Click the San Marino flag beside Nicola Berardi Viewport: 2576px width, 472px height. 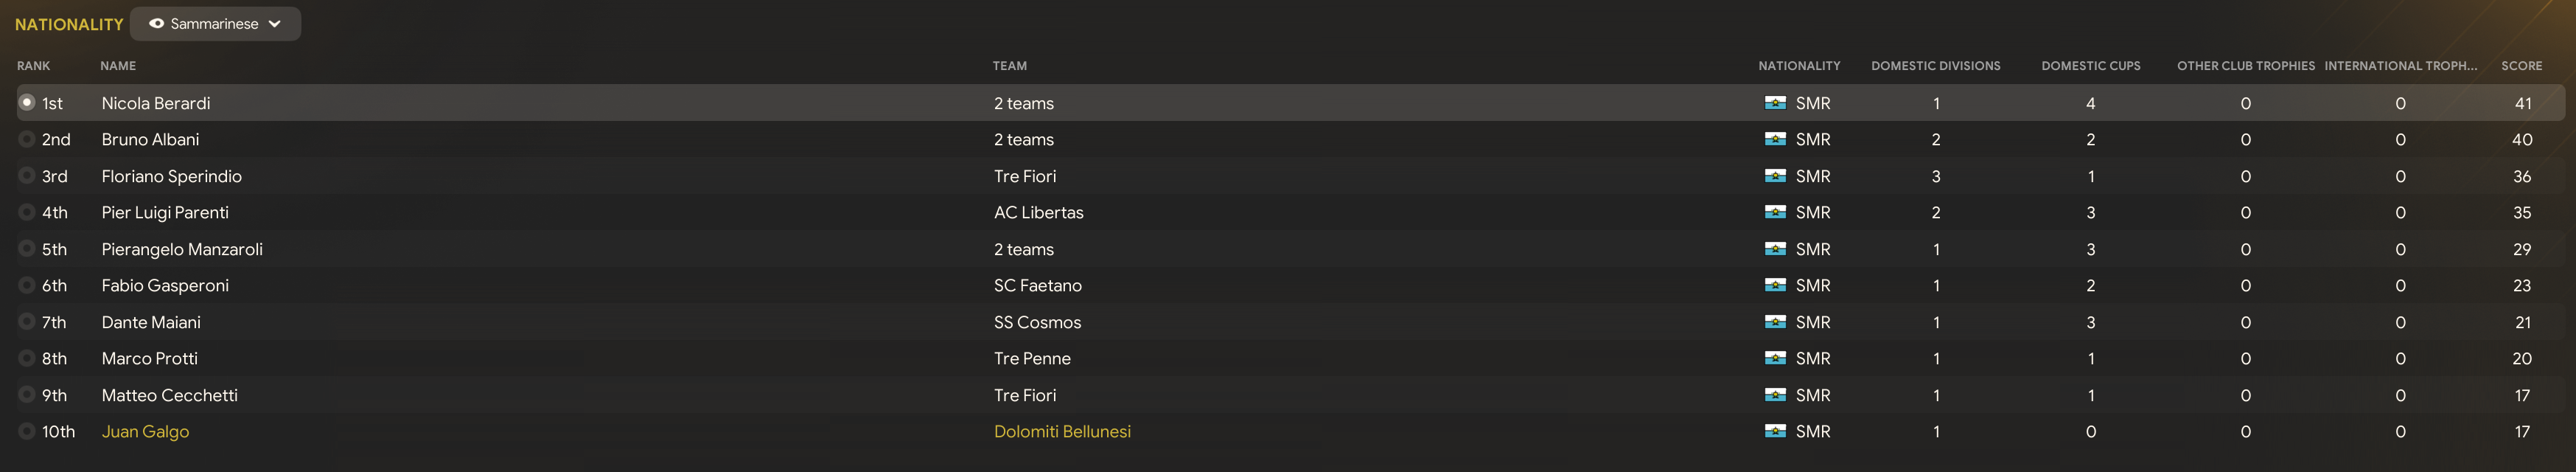point(1775,103)
